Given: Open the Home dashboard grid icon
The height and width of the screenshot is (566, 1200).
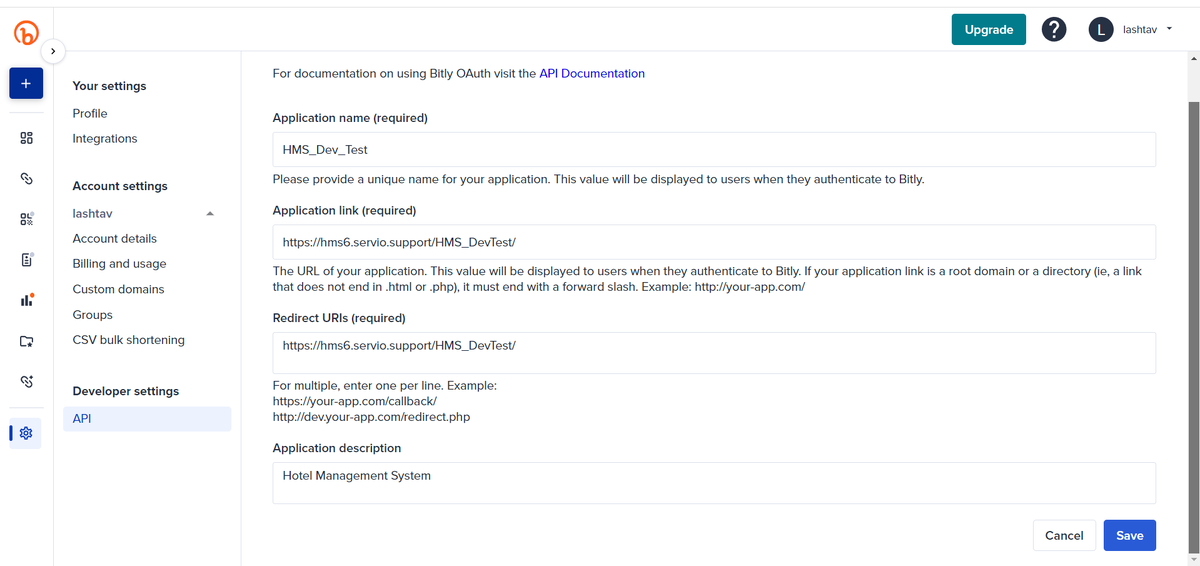Looking at the screenshot, I should [27, 137].
